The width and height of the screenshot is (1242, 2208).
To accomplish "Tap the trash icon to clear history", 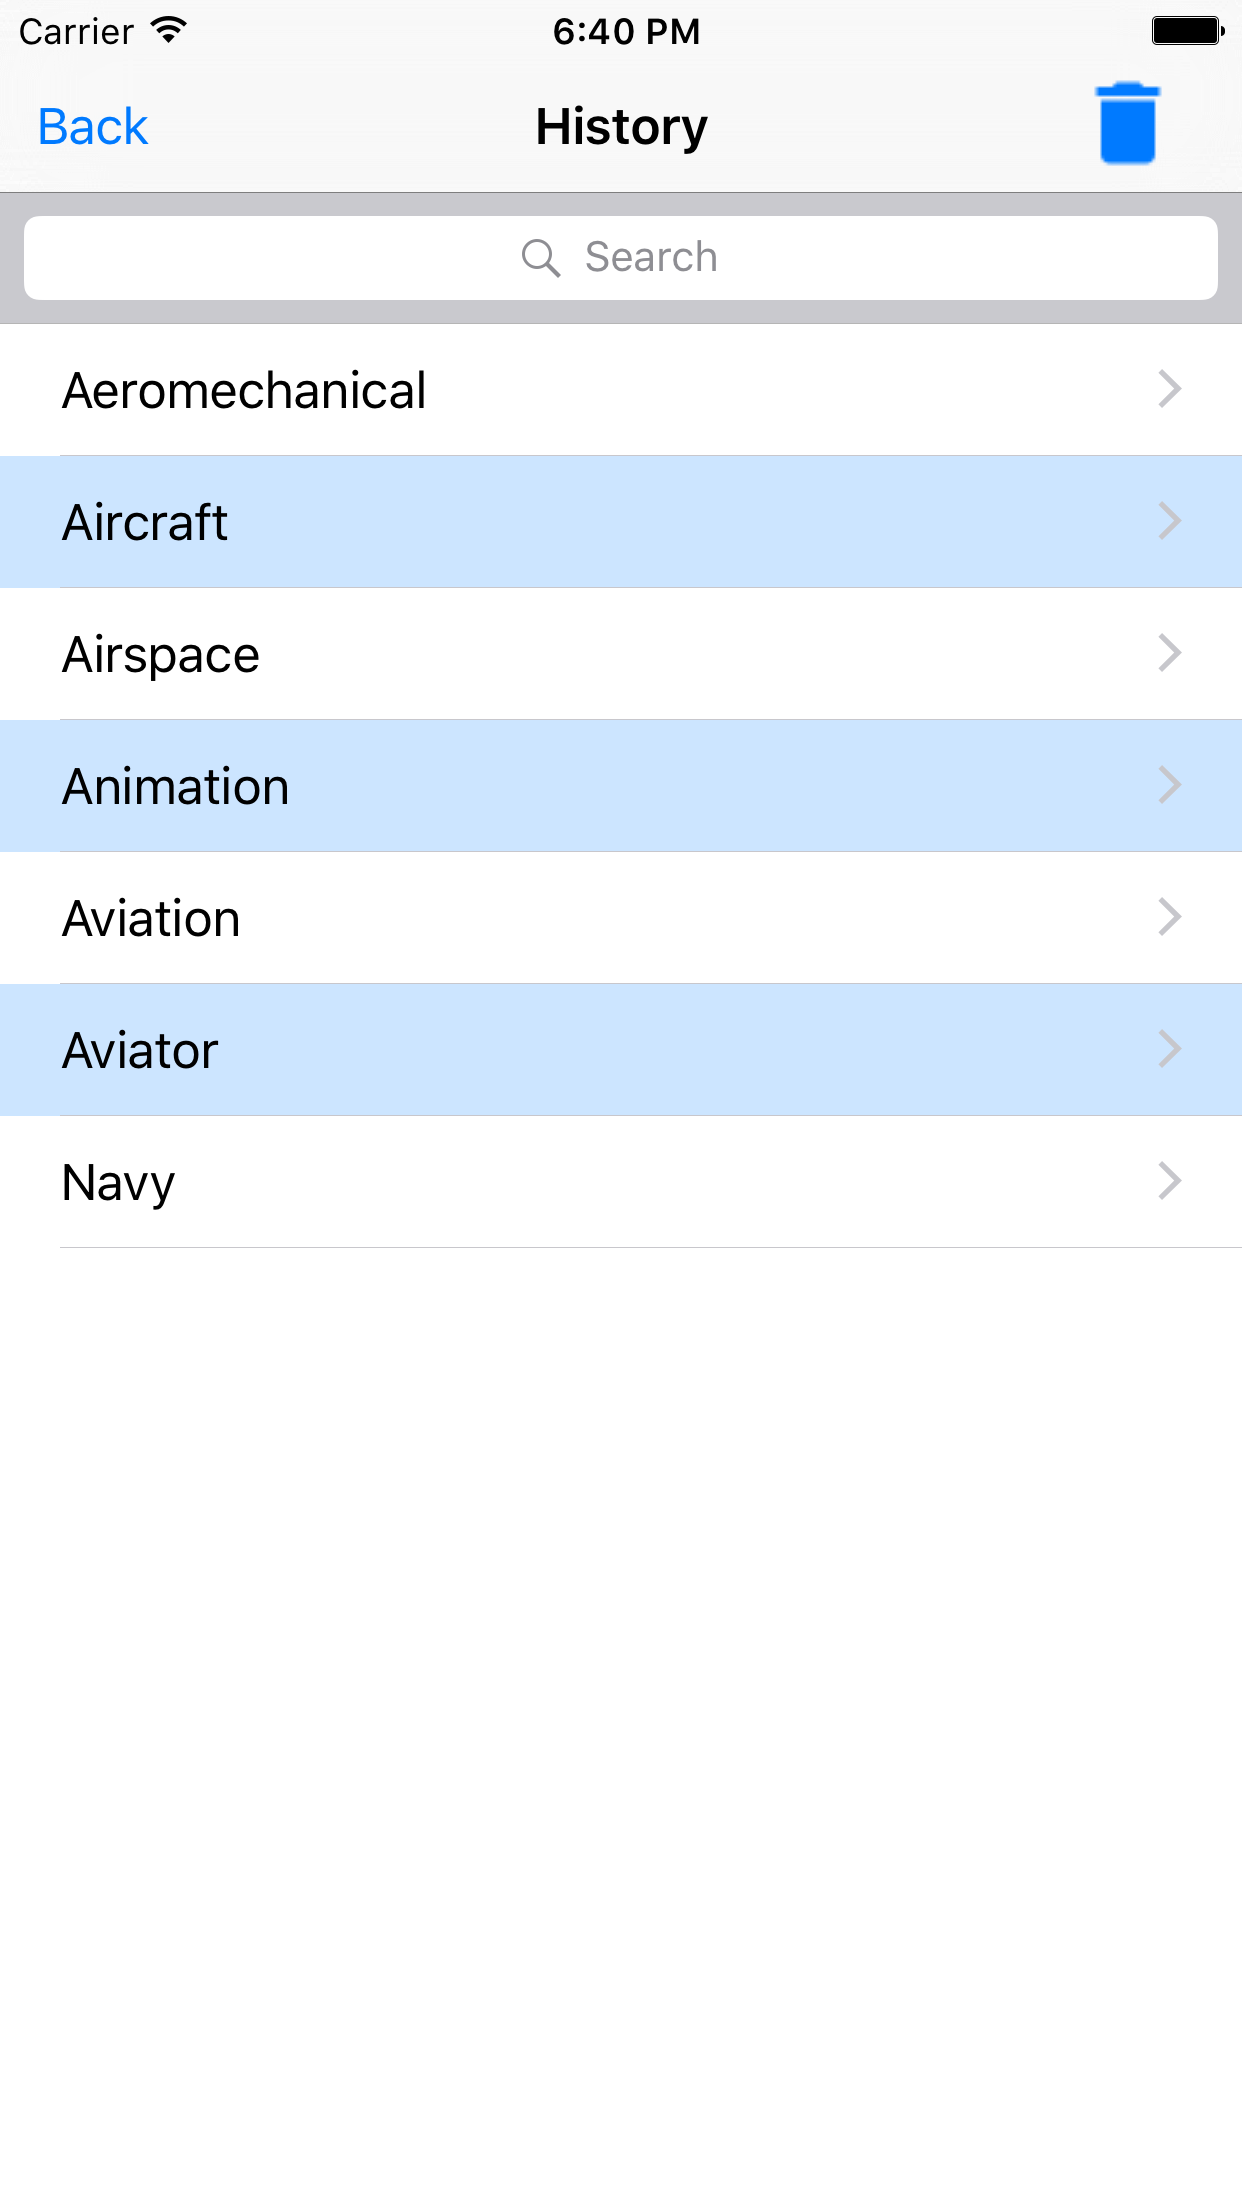I will pos(1127,124).
